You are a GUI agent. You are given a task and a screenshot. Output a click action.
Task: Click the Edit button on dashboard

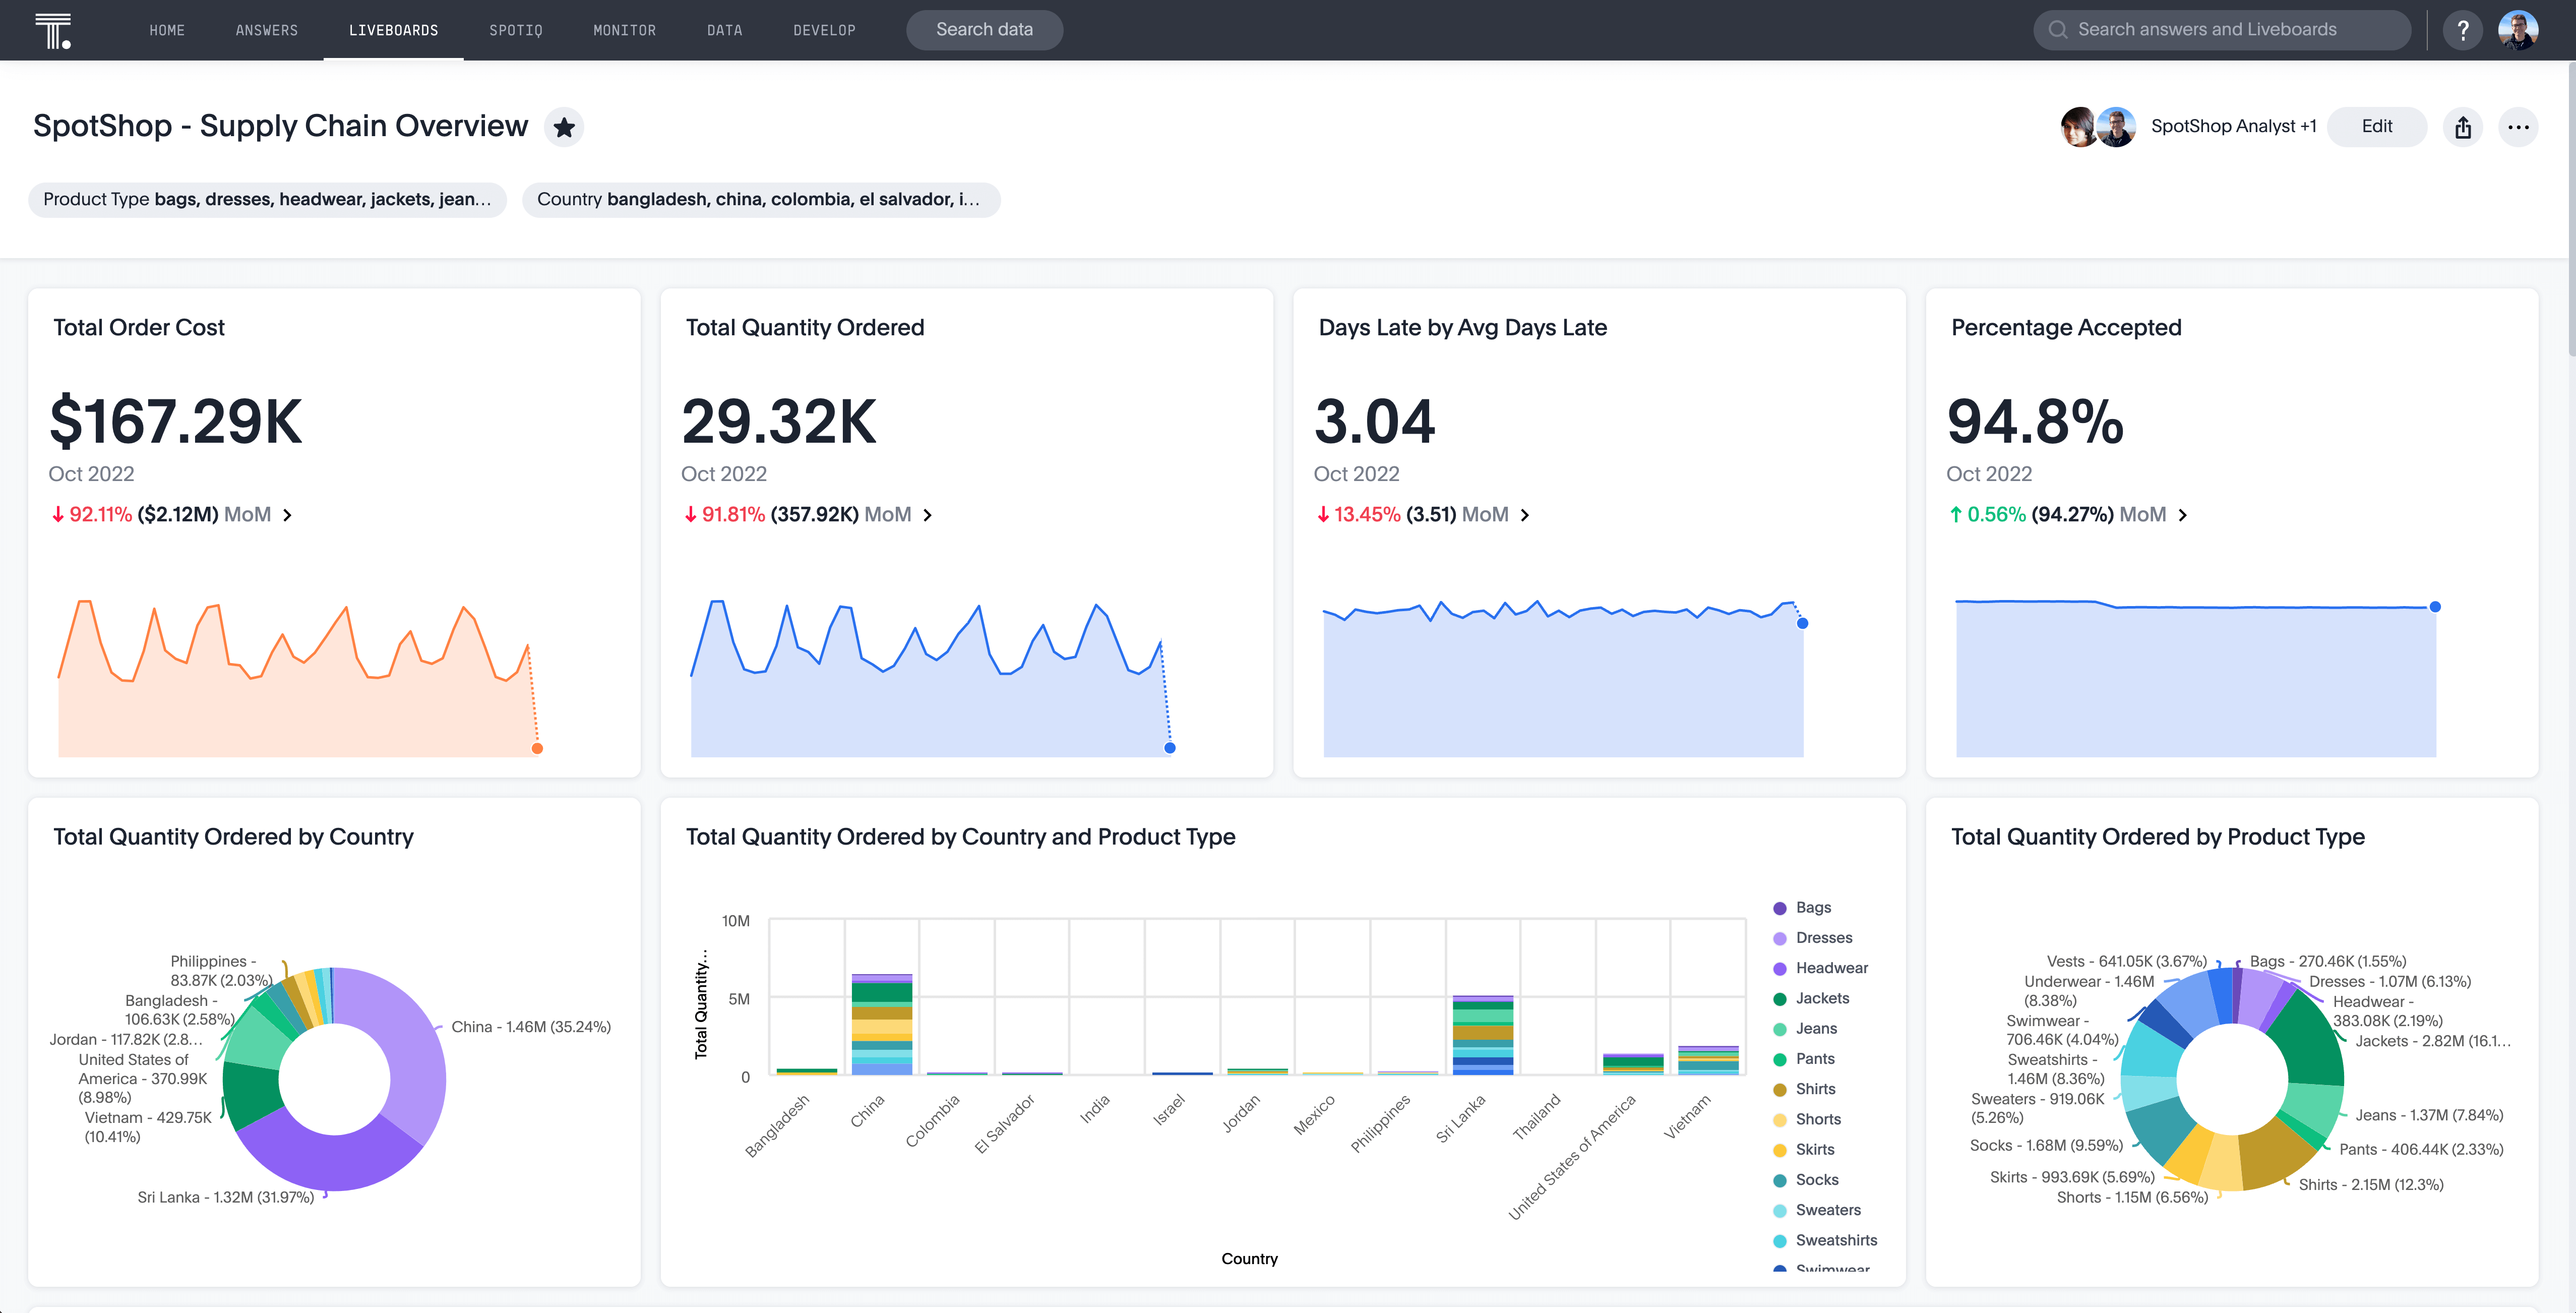pos(2375,126)
